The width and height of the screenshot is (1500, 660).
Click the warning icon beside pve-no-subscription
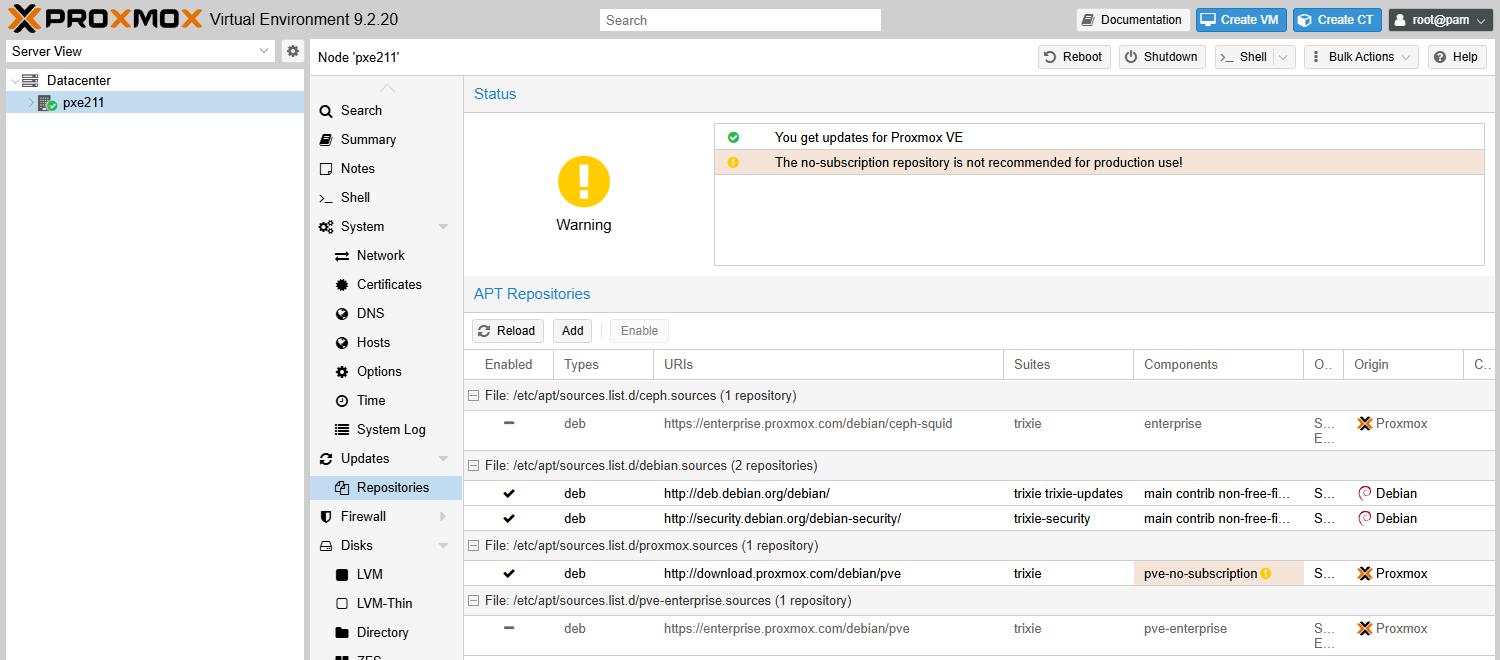(x=1266, y=574)
